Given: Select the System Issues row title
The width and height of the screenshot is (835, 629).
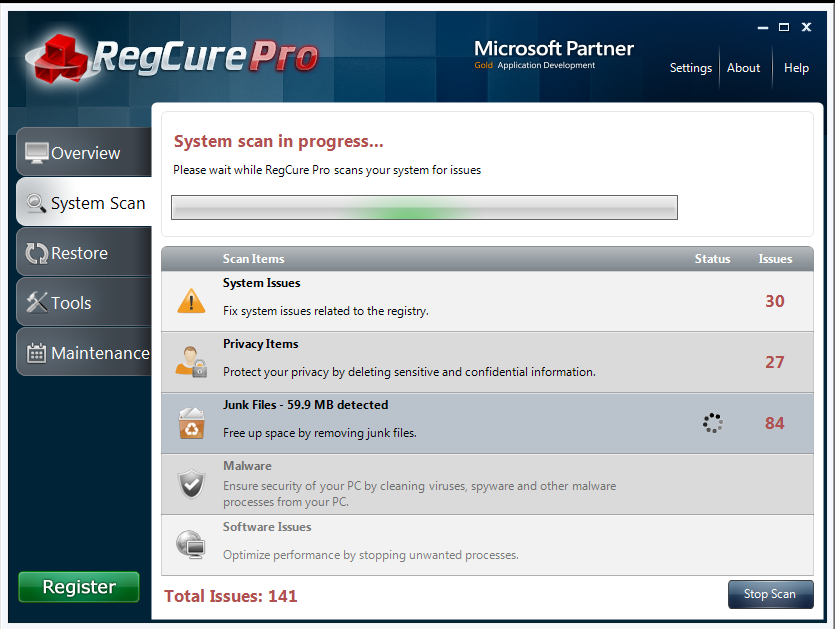Looking at the screenshot, I should [x=261, y=283].
